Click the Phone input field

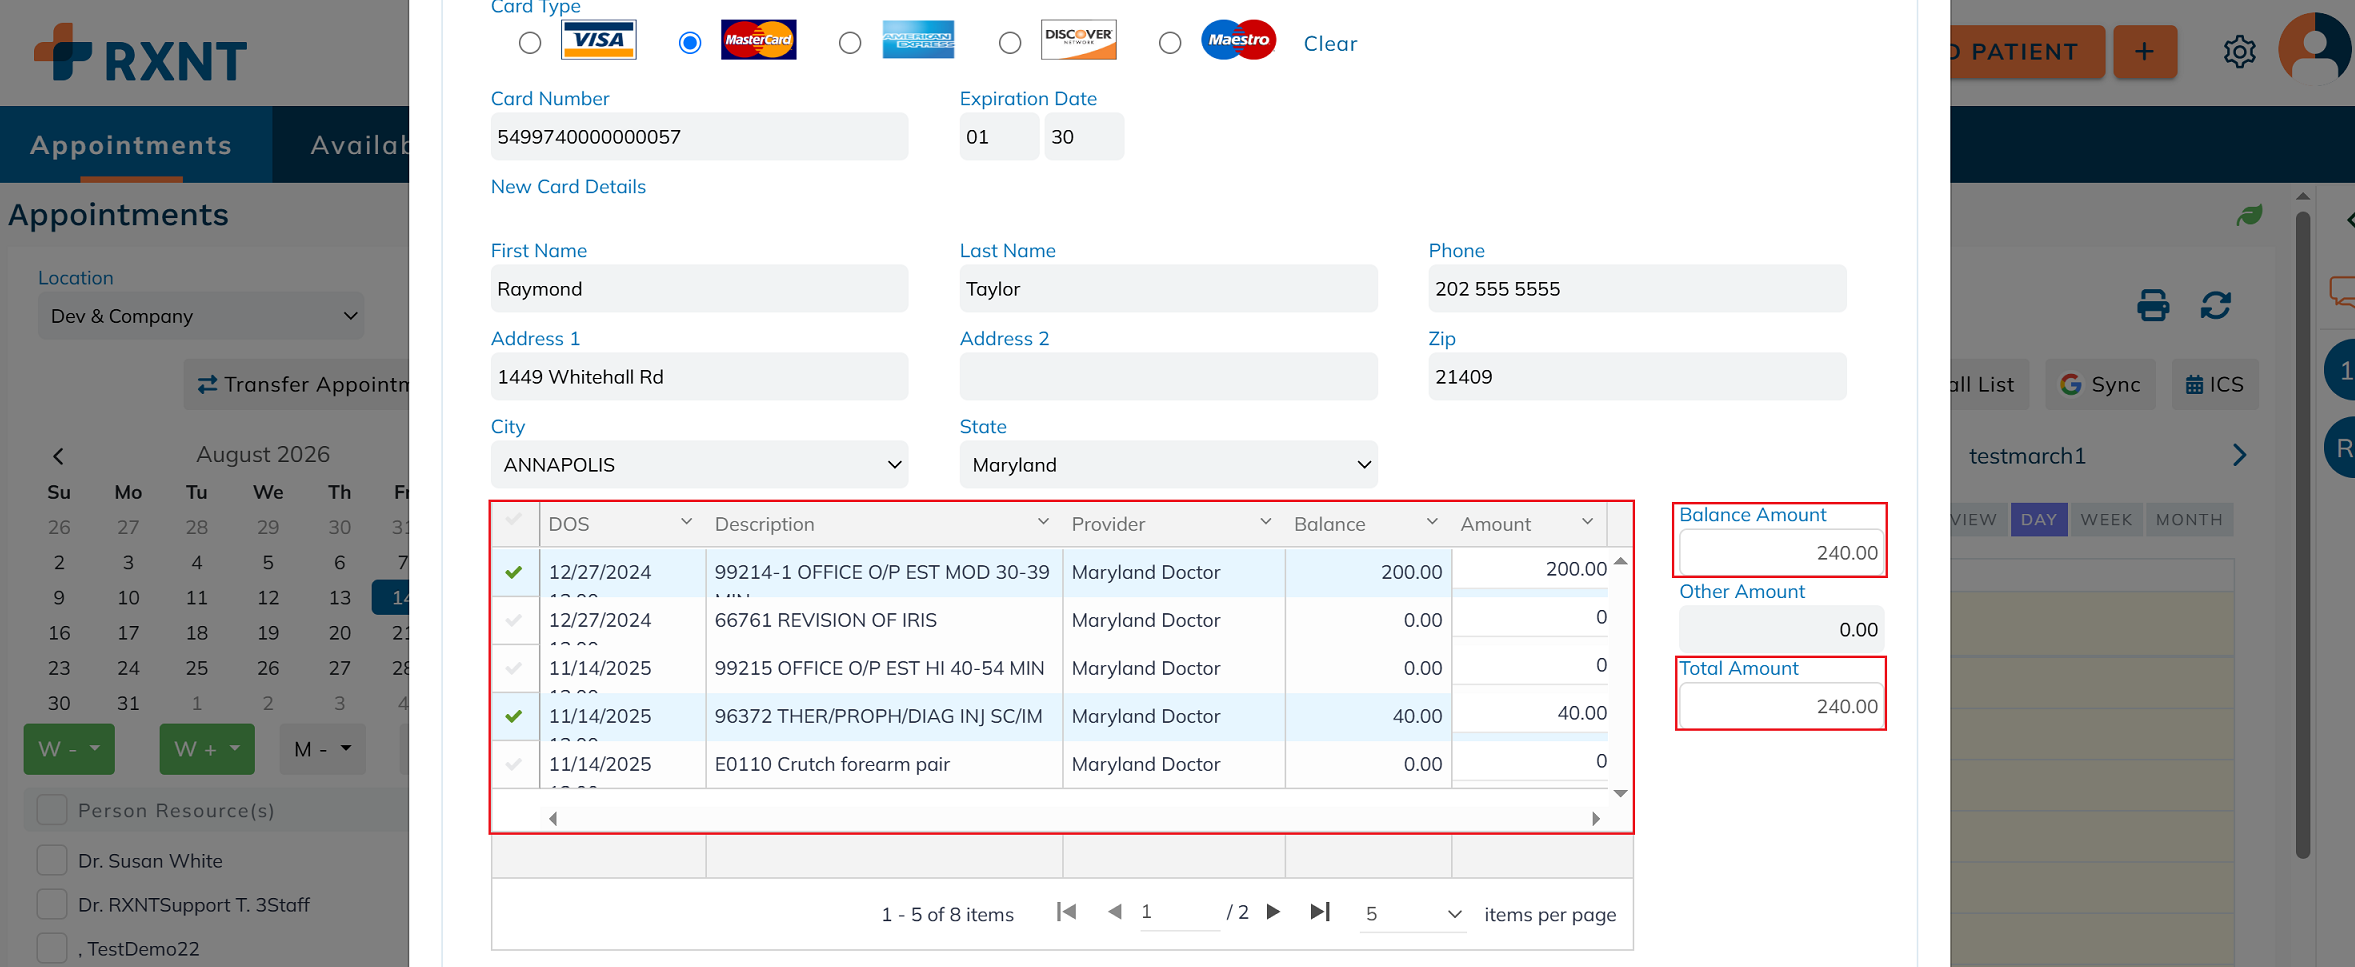(x=1637, y=289)
